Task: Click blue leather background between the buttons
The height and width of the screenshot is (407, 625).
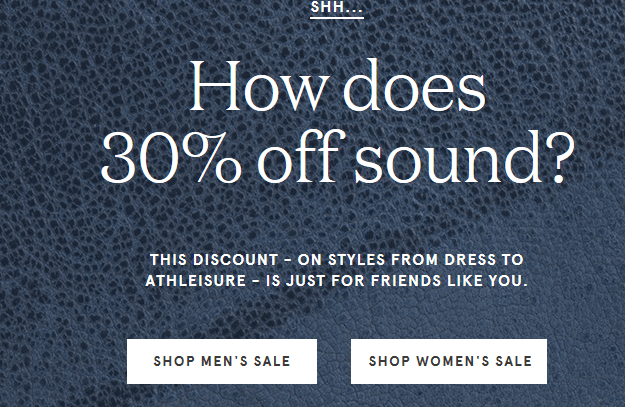Action: pyautogui.click(x=334, y=362)
